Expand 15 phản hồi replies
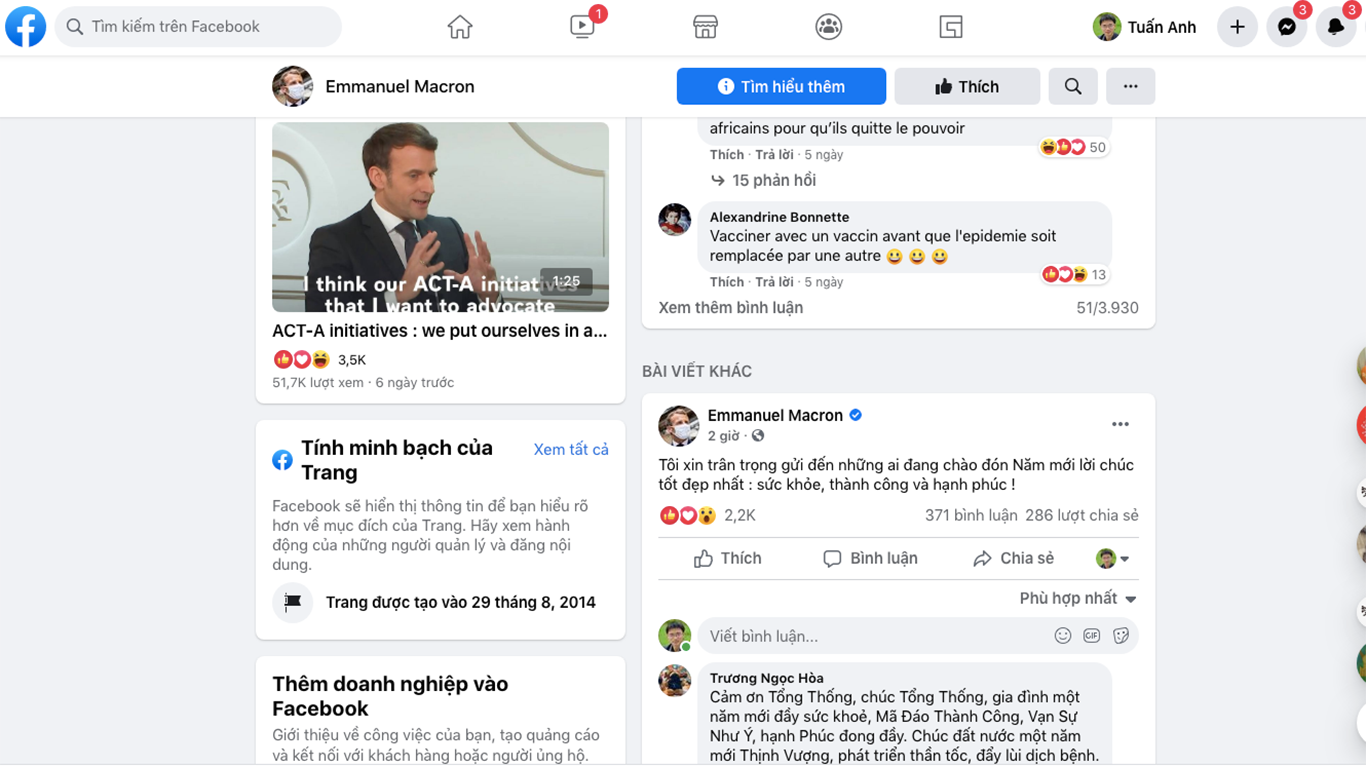Viewport: 1366px width, 768px height. click(x=764, y=181)
